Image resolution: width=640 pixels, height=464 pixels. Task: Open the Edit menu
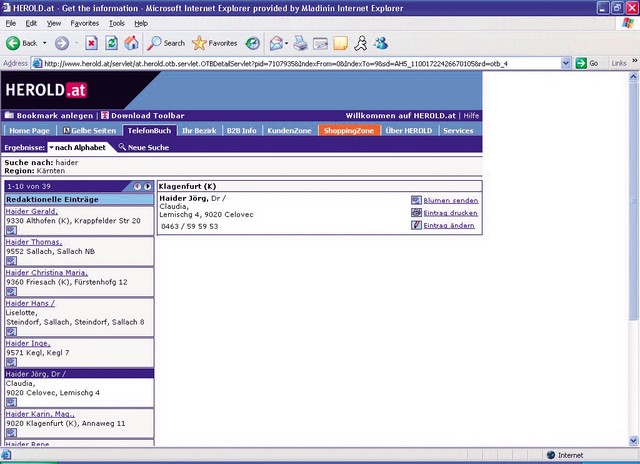(x=31, y=23)
